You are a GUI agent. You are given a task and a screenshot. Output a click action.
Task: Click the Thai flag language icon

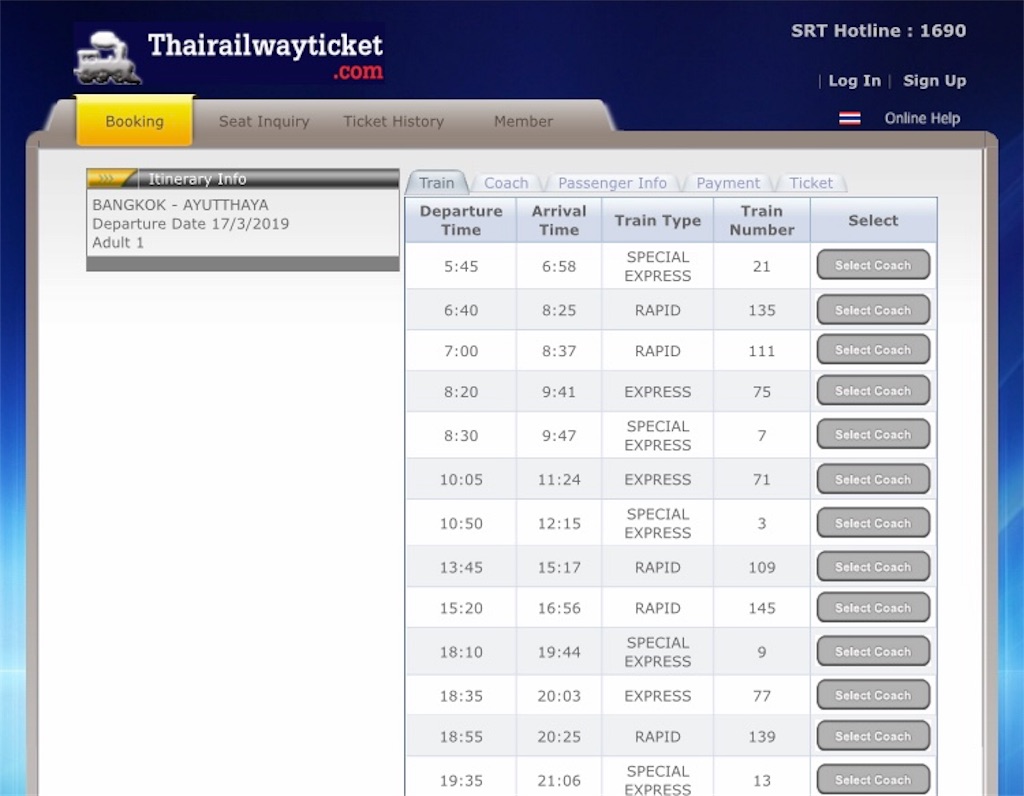click(x=849, y=118)
